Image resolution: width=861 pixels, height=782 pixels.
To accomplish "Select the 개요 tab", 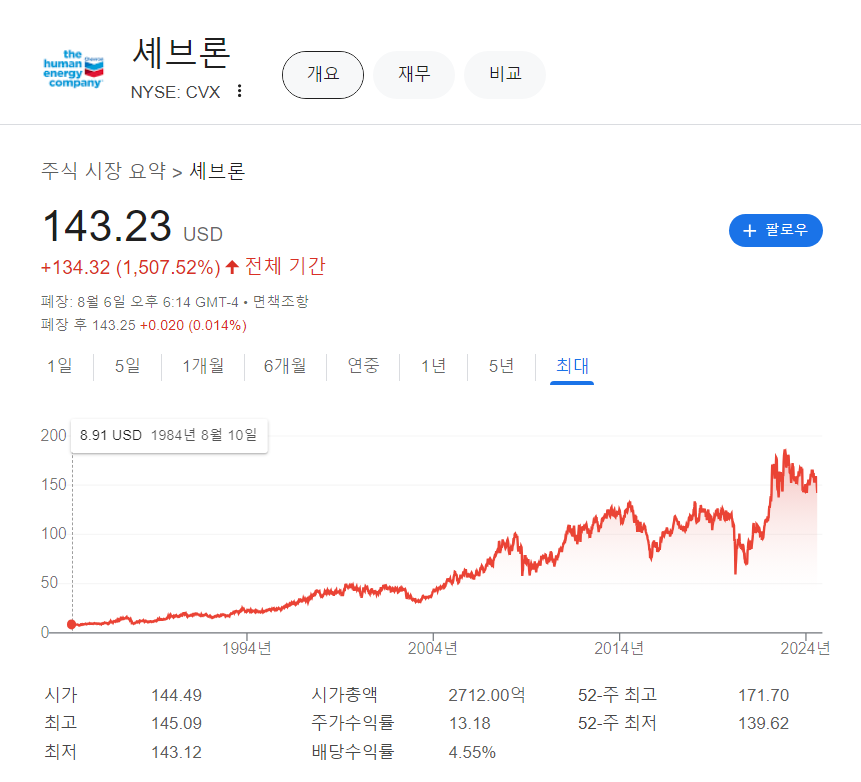I will [323, 75].
